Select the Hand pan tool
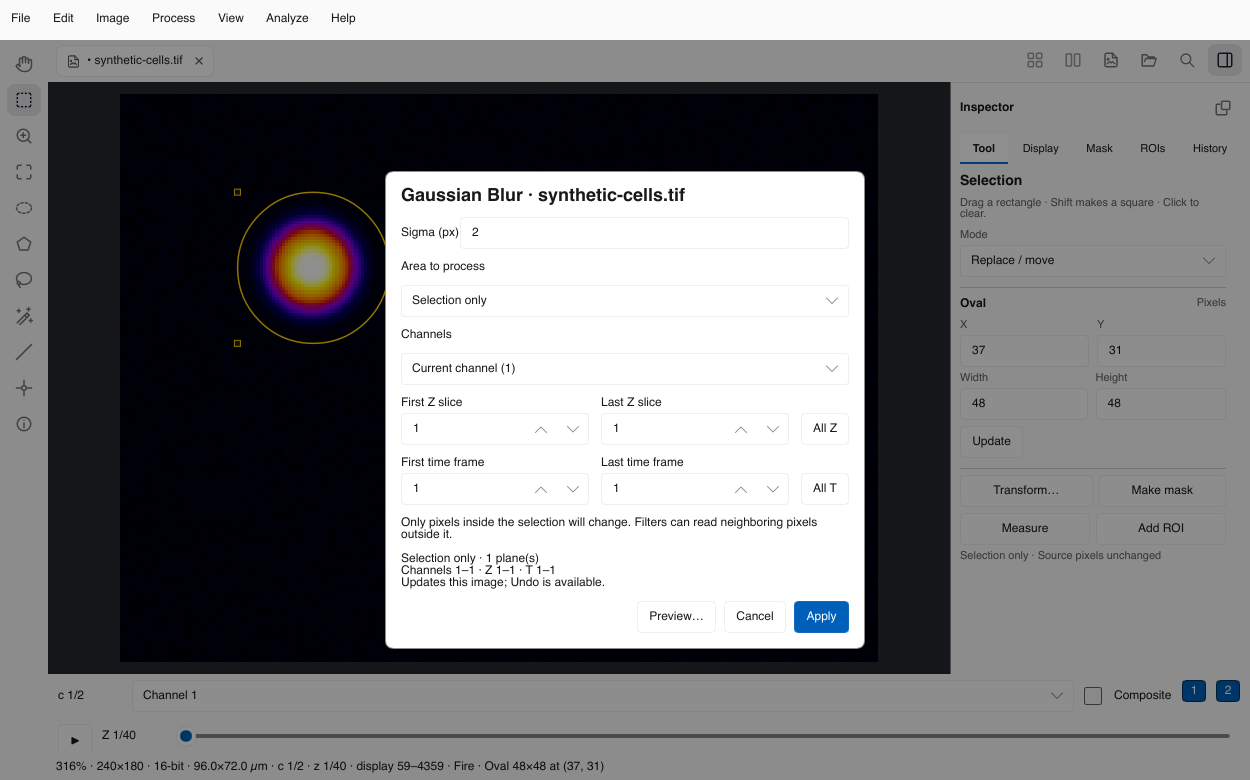The image size is (1250, 780). [x=24, y=64]
